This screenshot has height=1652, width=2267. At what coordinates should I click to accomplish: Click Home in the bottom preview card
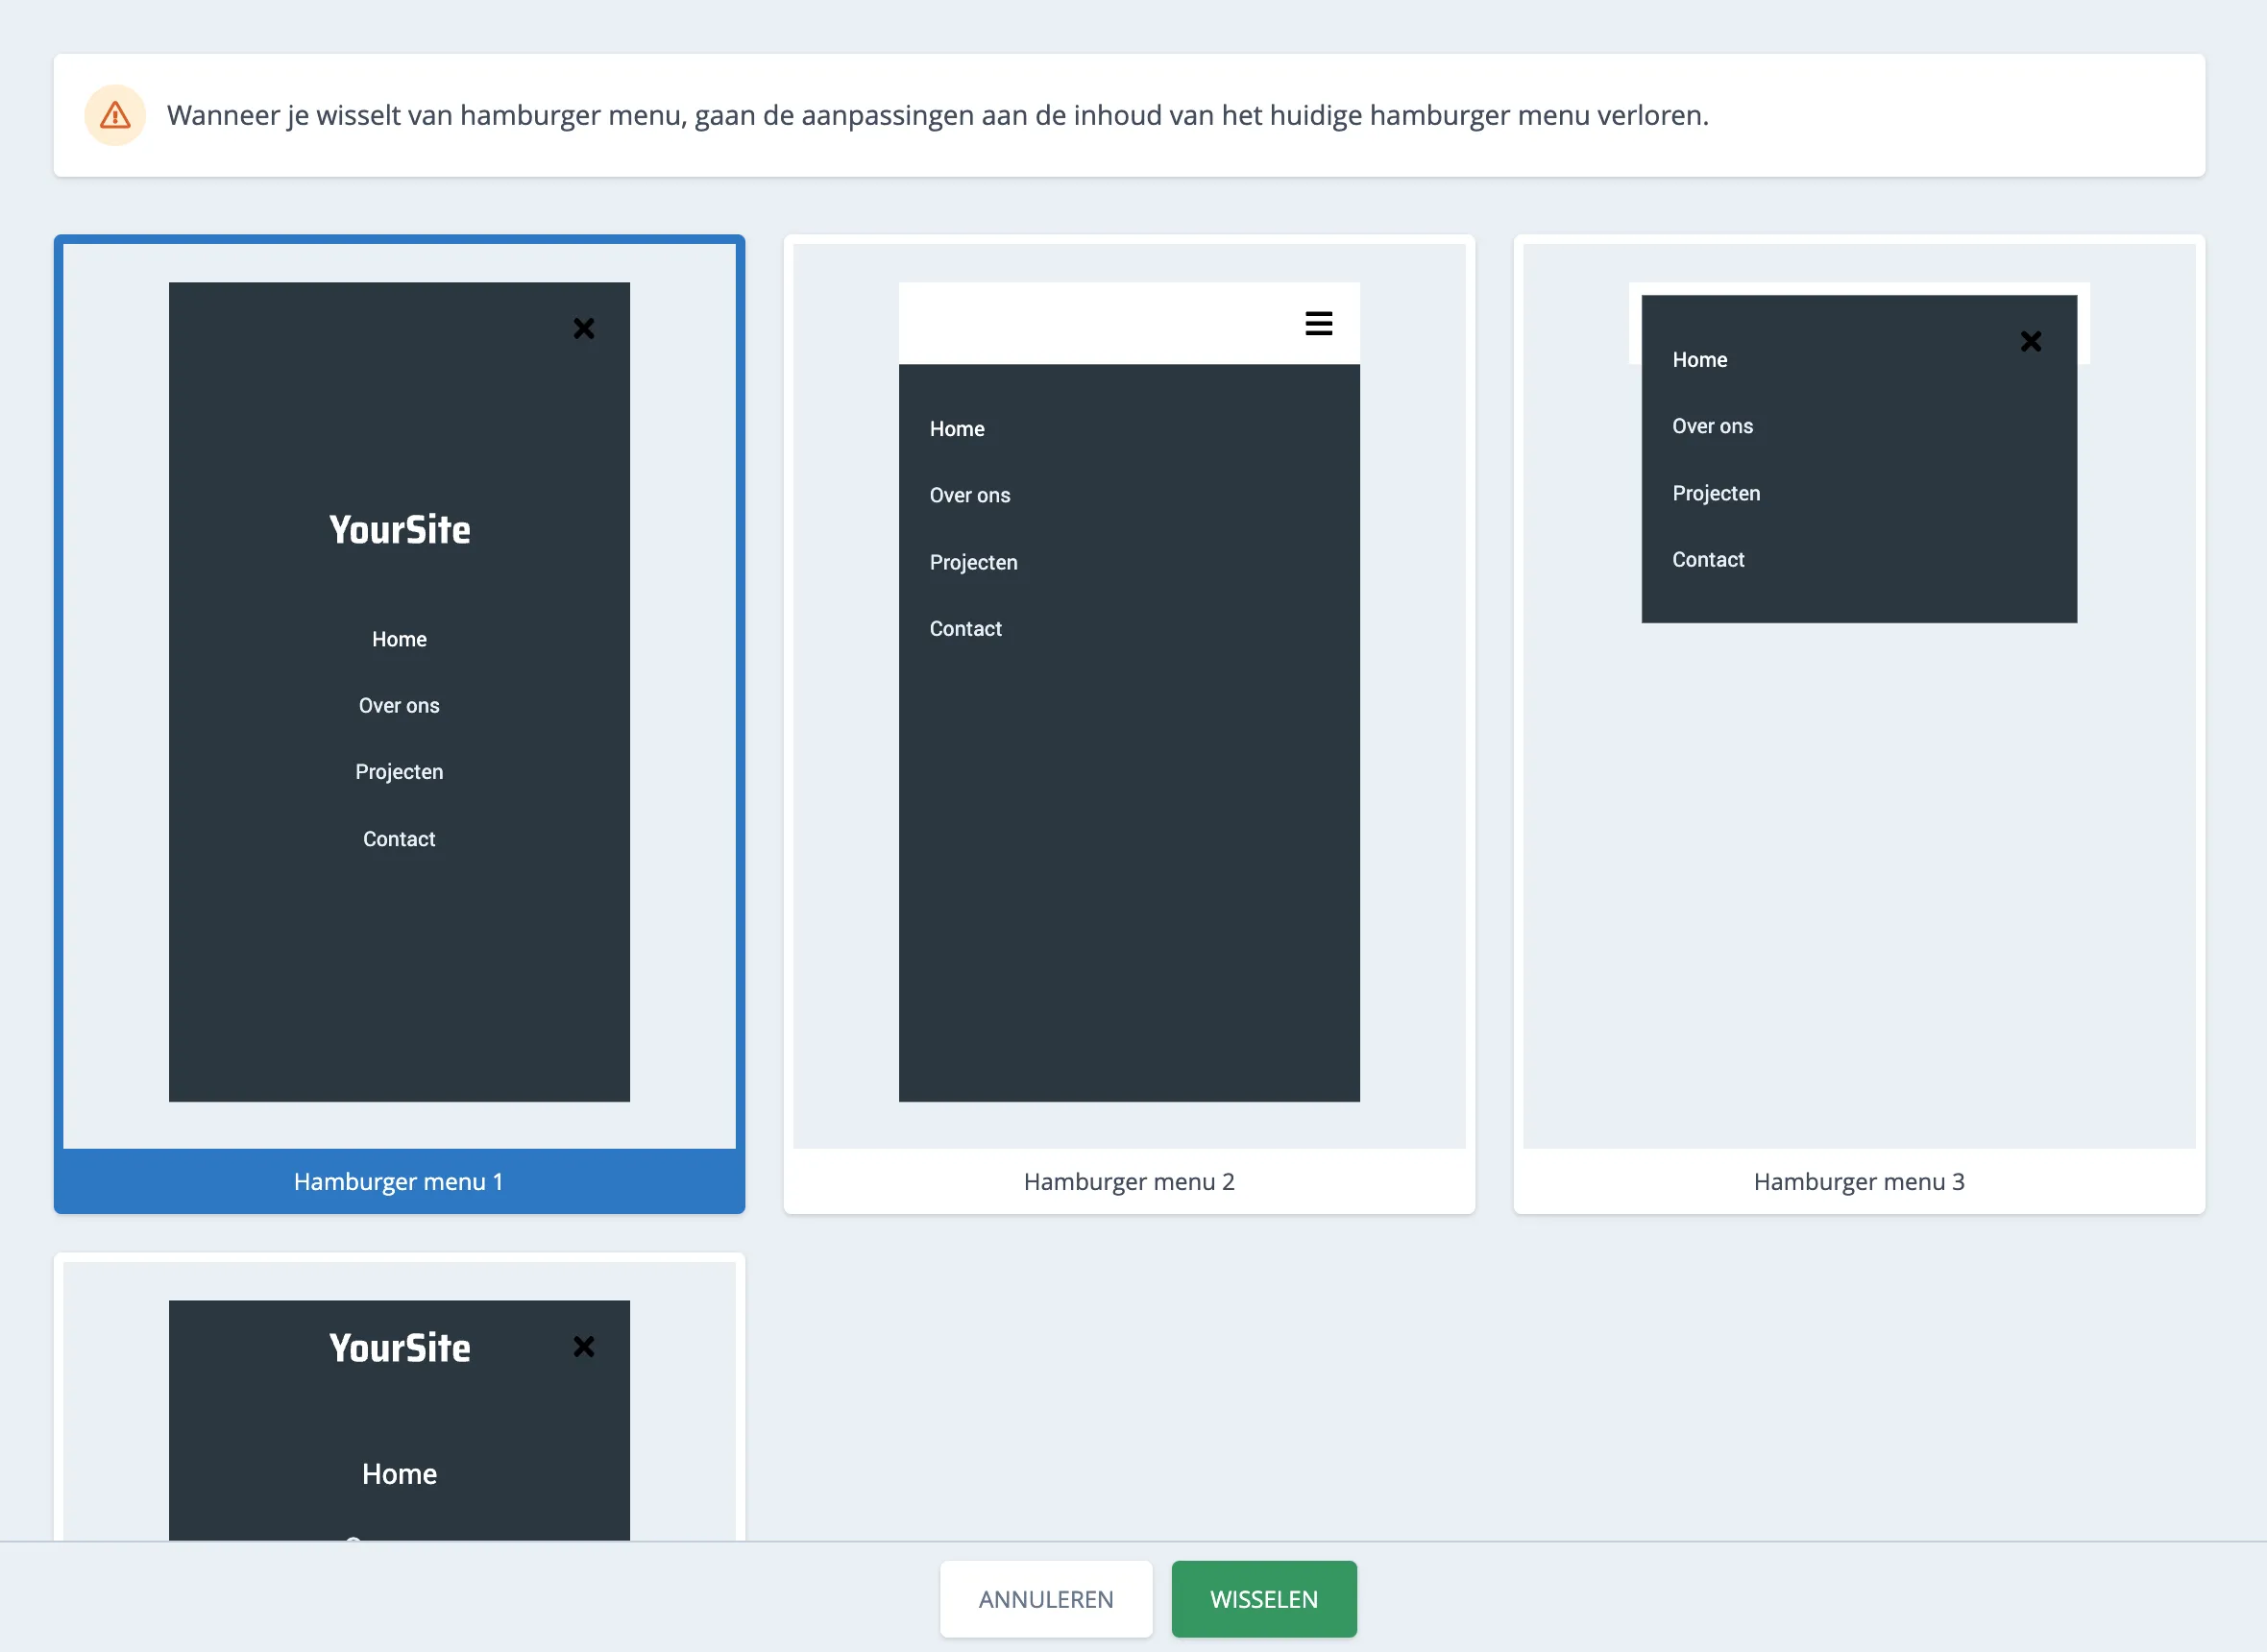pyautogui.click(x=399, y=1473)
